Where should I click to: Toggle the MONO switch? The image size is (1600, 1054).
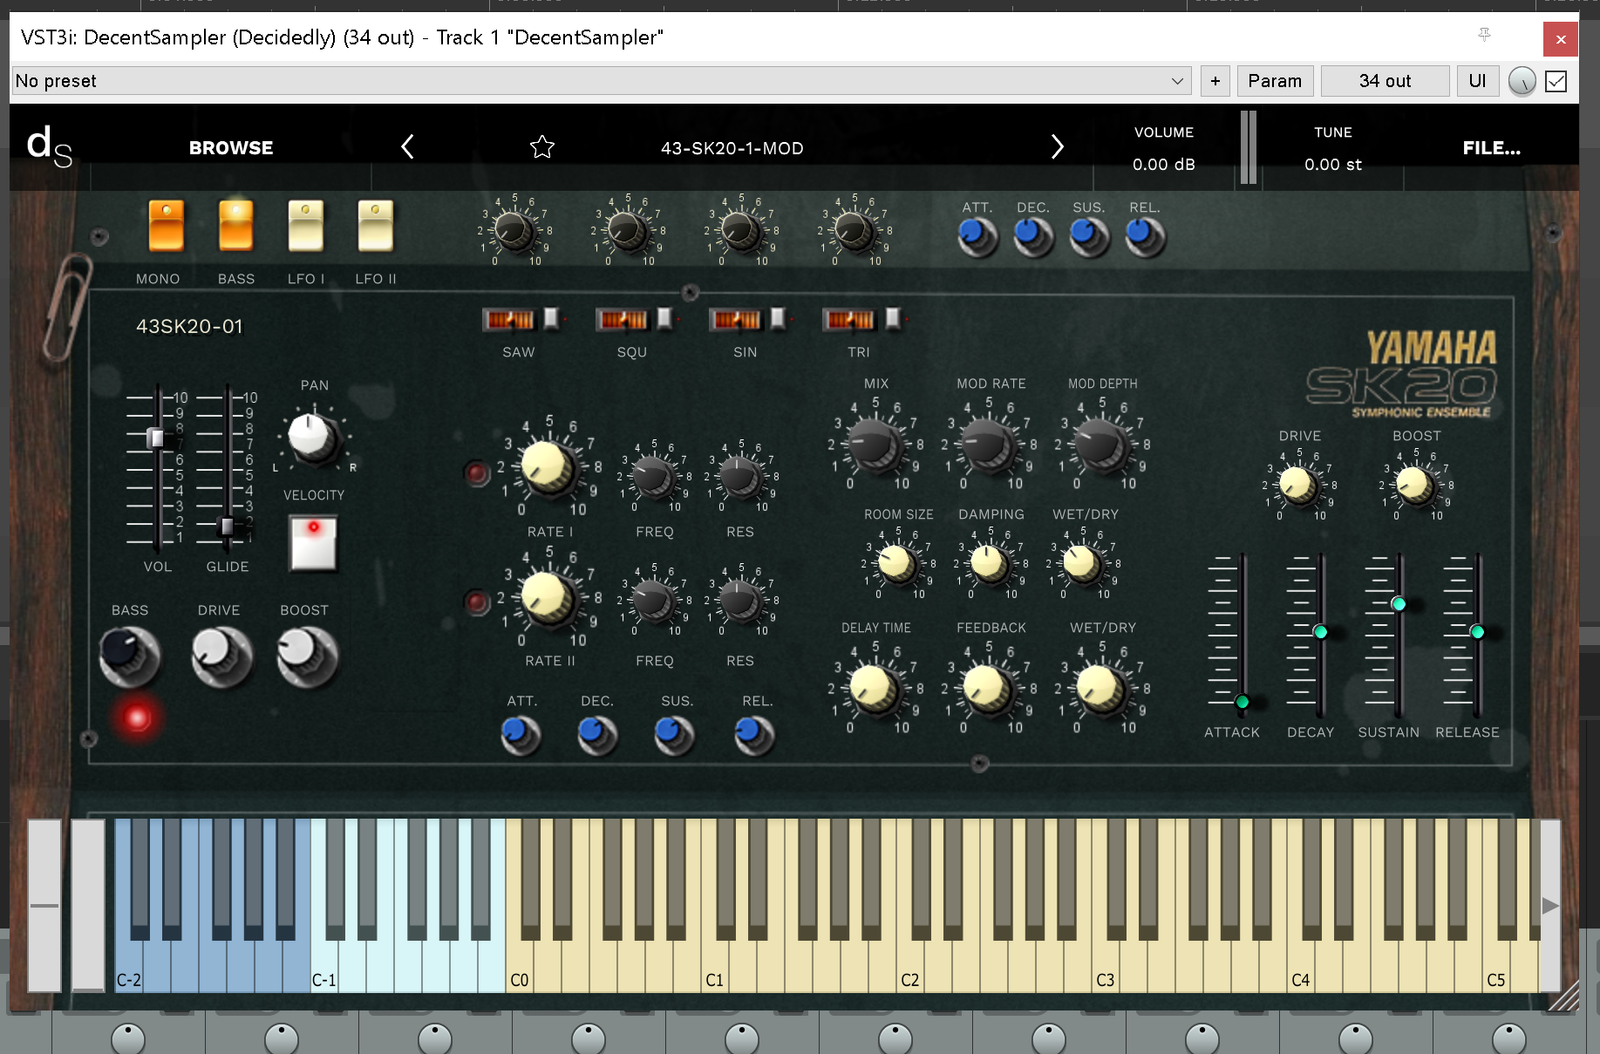pos(166,226)
